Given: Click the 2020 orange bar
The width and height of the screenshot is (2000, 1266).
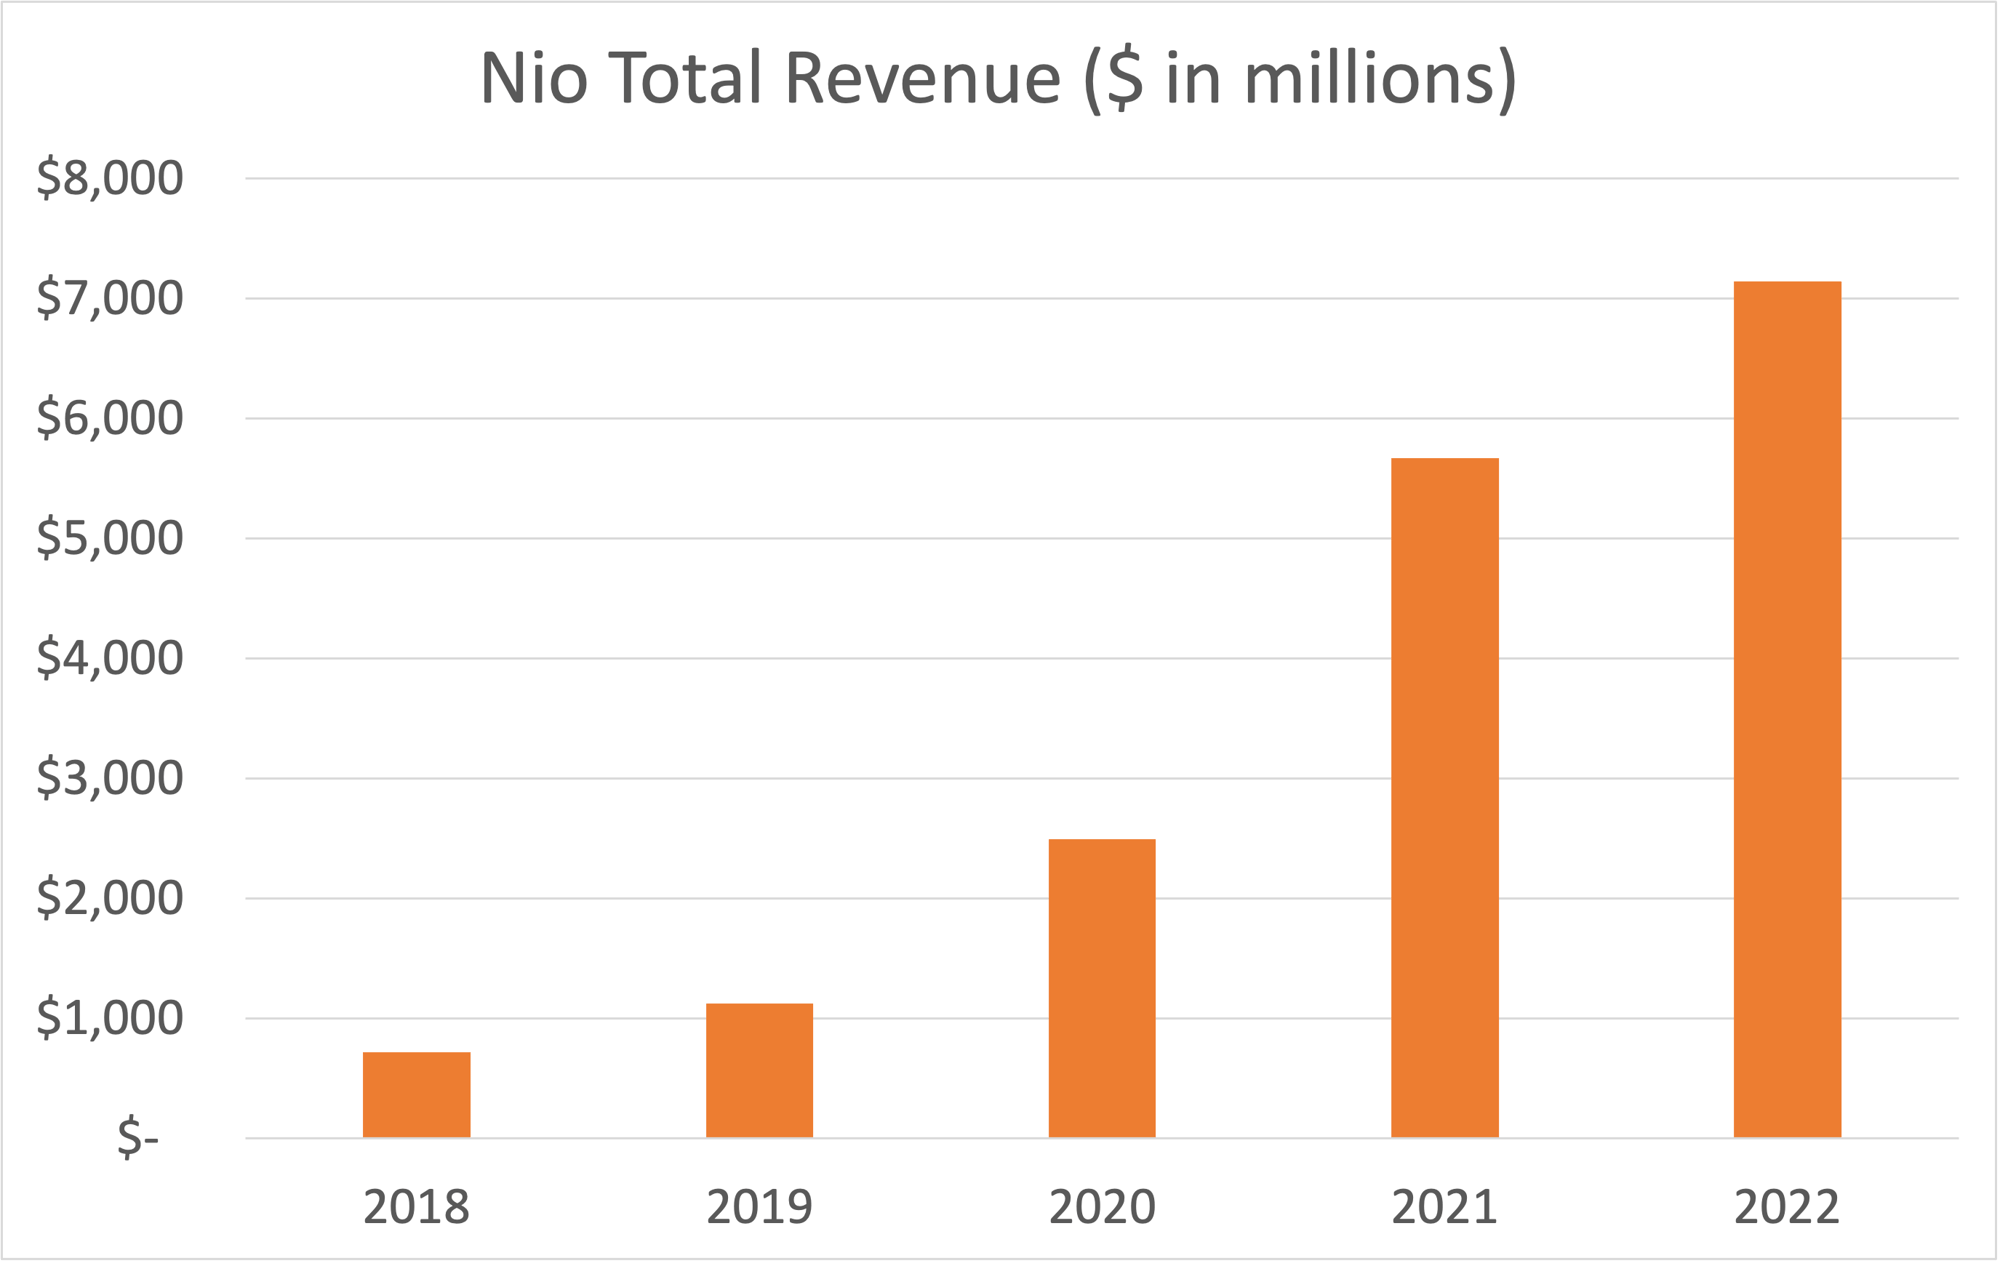Looking at the screenshot, I should tap(1102, 988).
